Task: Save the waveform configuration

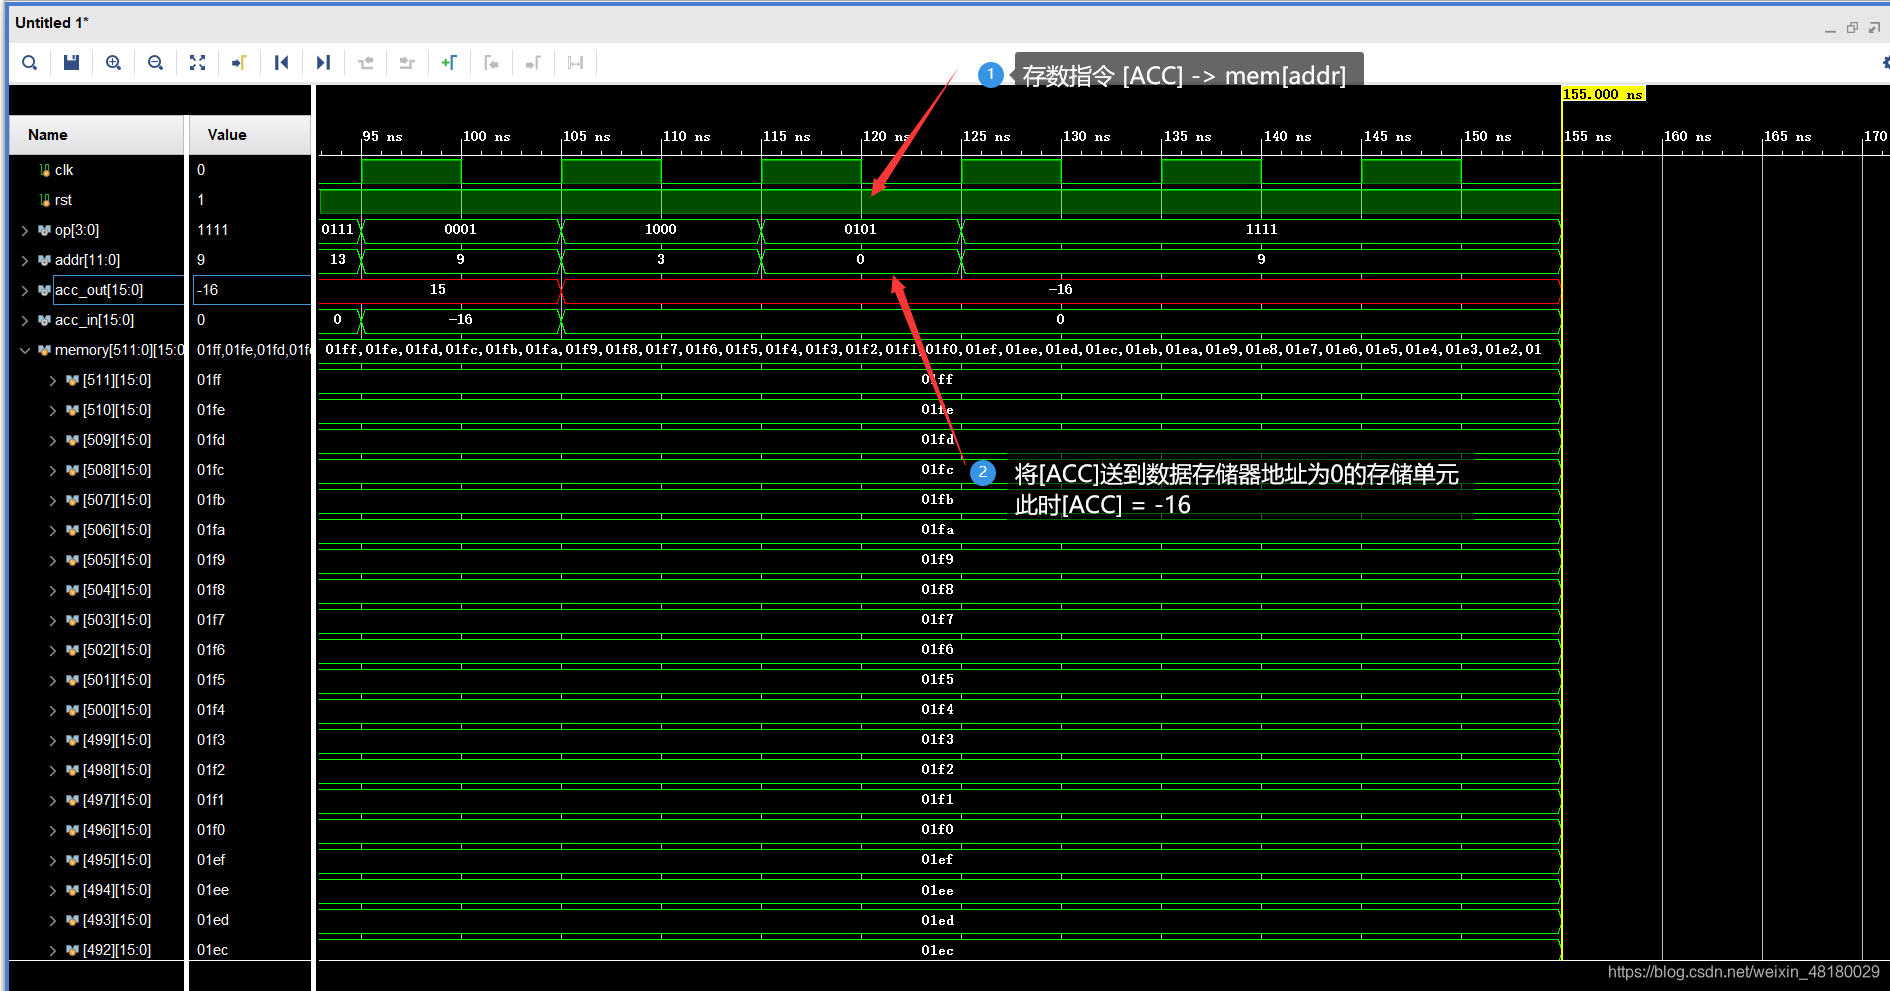Action: tap(71, 63)
